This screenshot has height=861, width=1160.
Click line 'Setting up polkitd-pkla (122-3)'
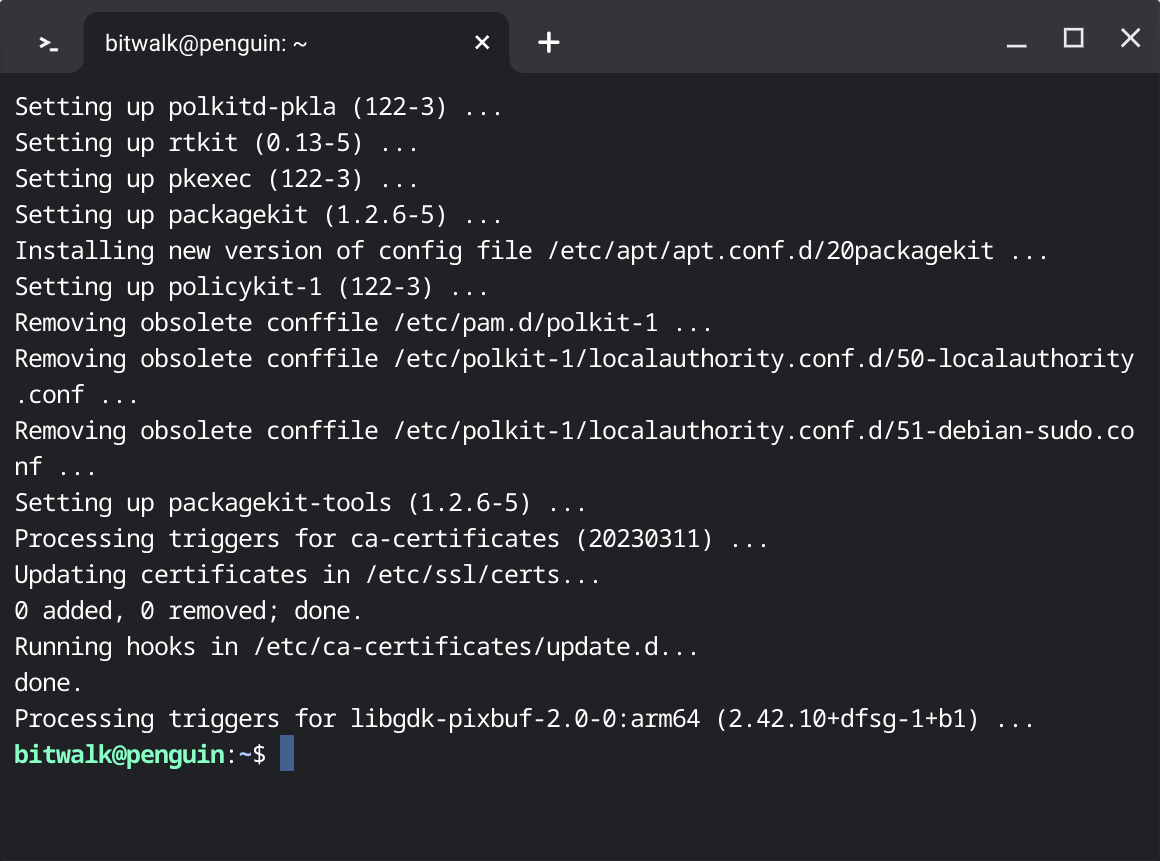(258, 107)
